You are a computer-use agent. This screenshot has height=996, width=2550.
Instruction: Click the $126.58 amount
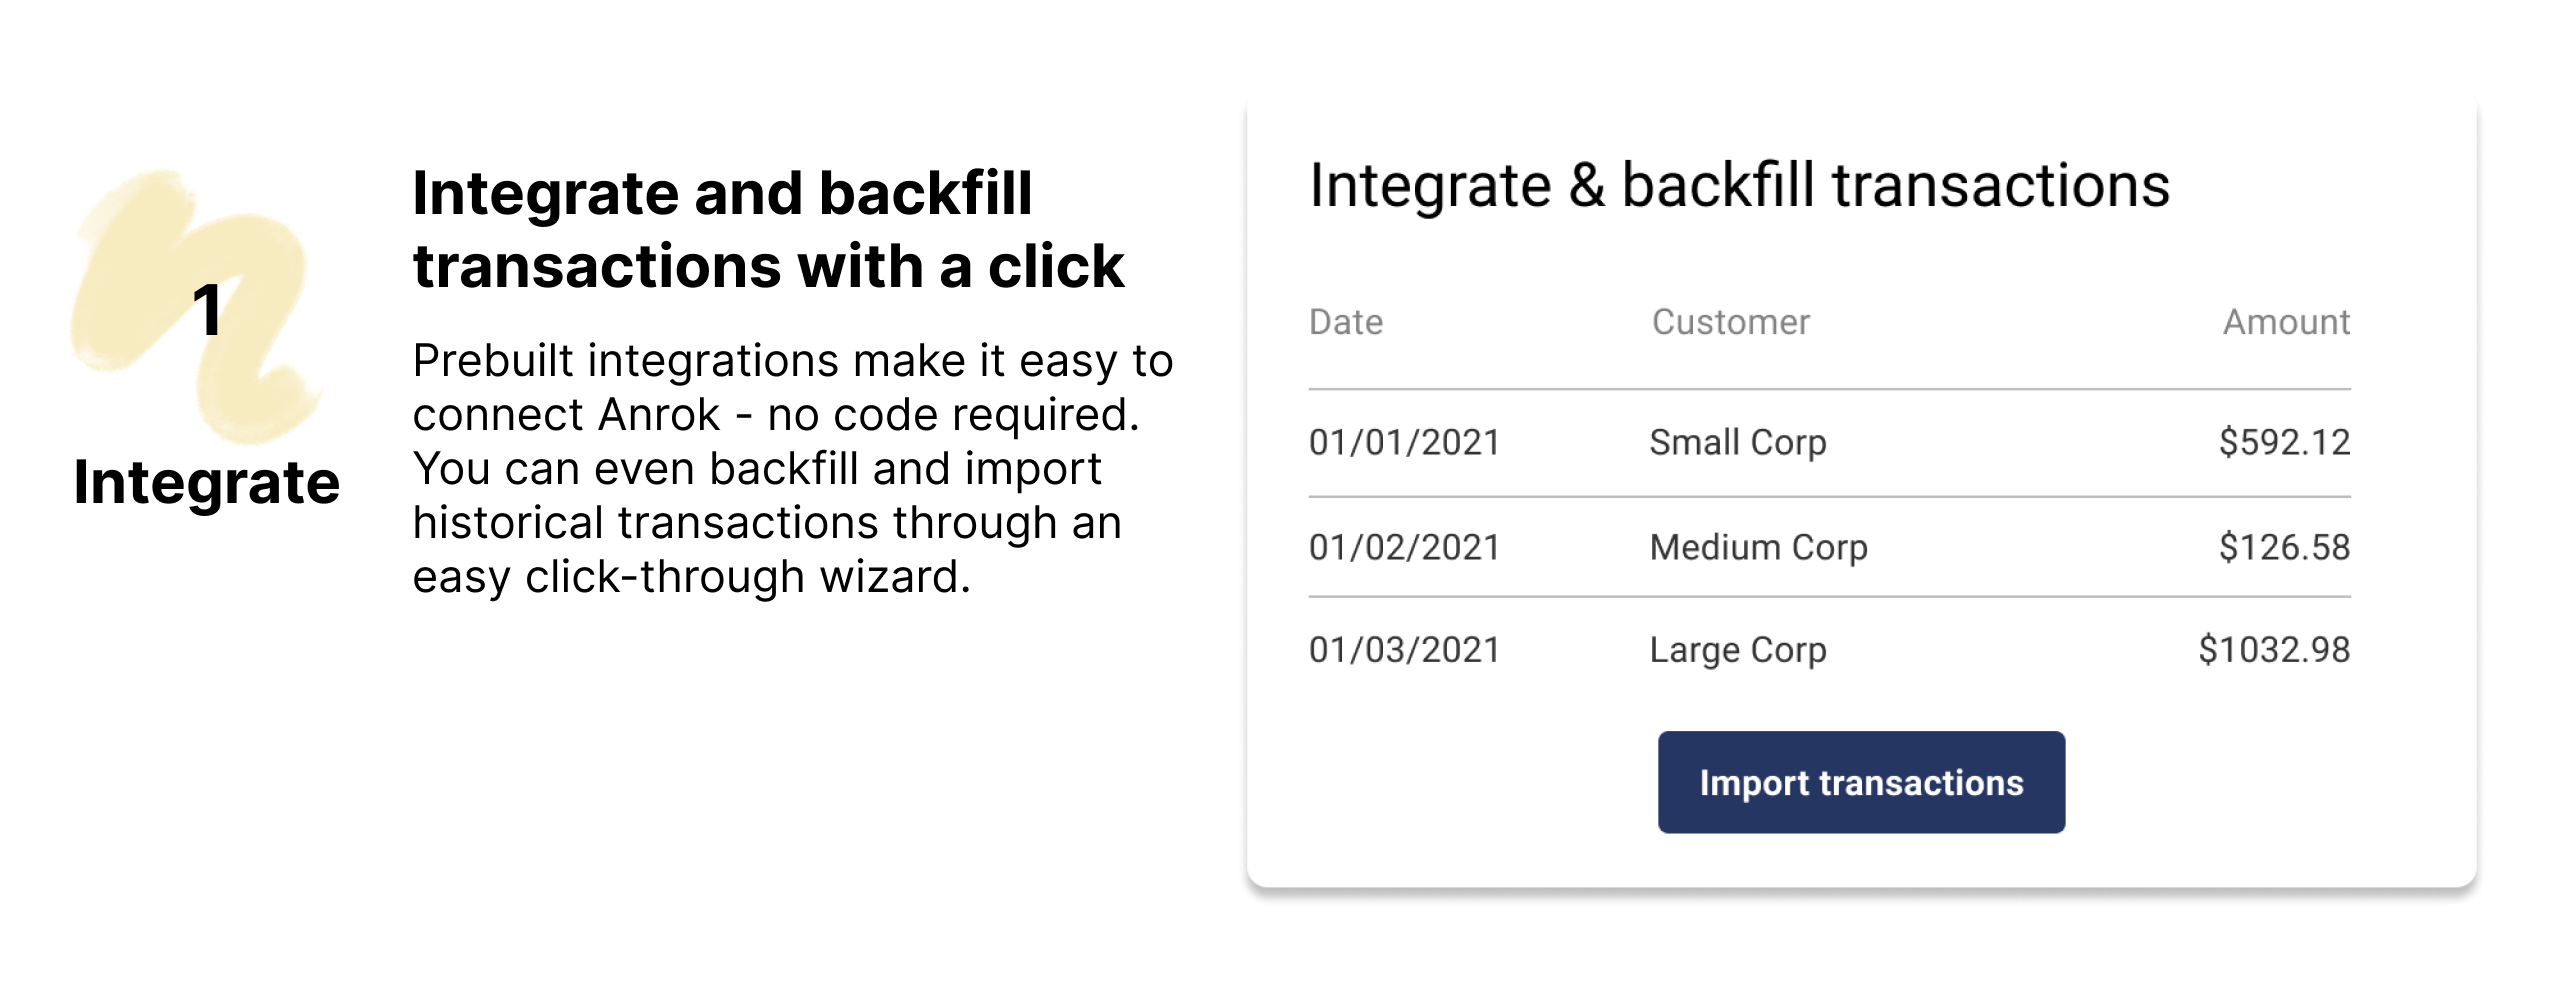(2283, 547)
